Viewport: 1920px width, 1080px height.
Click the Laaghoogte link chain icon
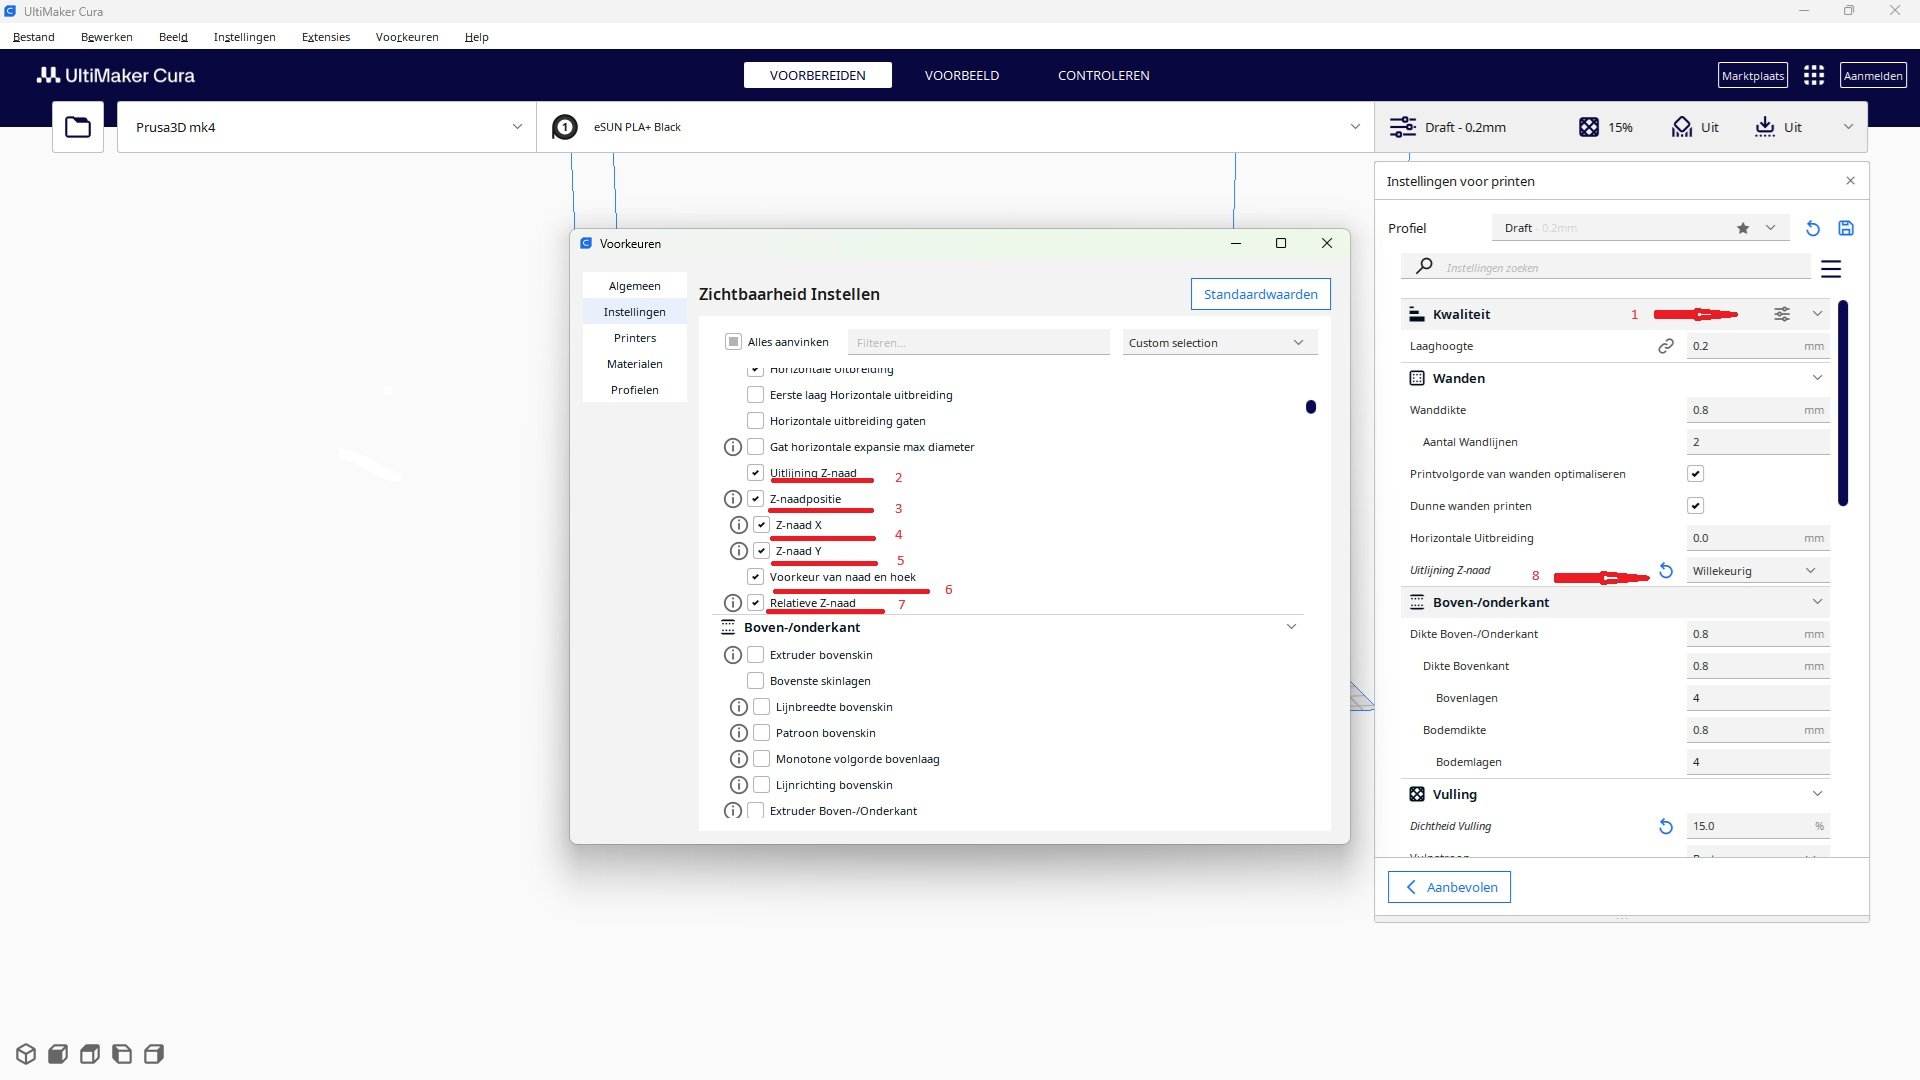(x=1666, y=346)
